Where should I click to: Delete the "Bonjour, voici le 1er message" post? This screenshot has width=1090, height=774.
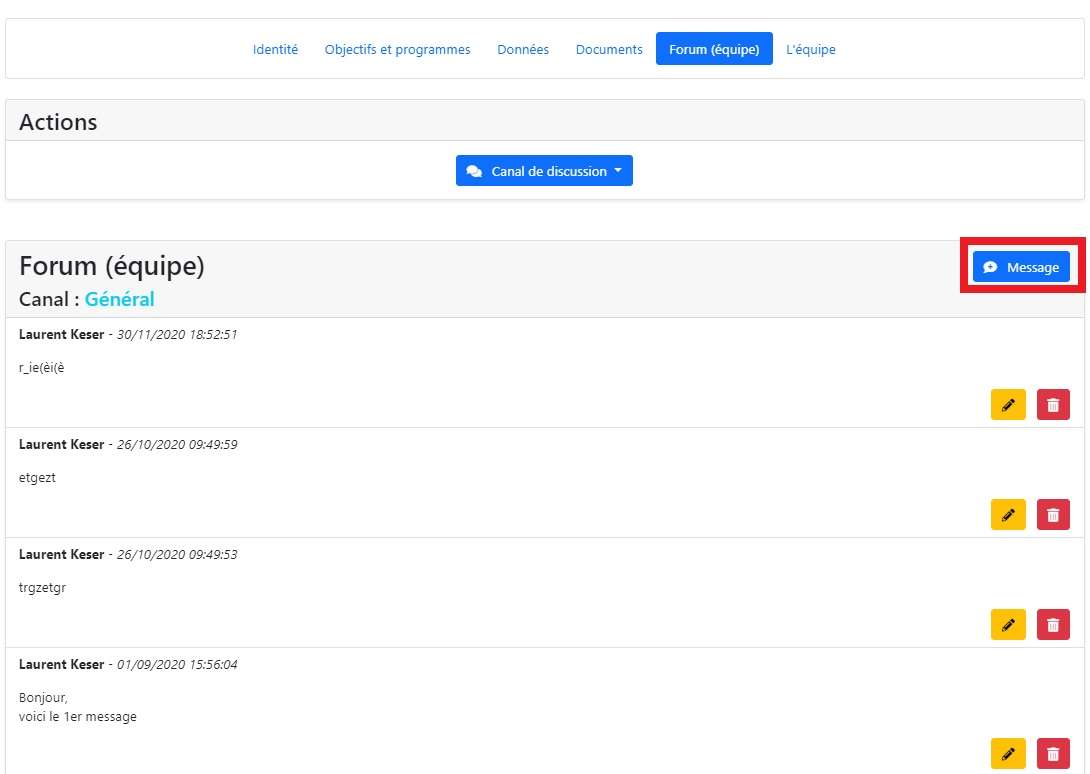1053,754
